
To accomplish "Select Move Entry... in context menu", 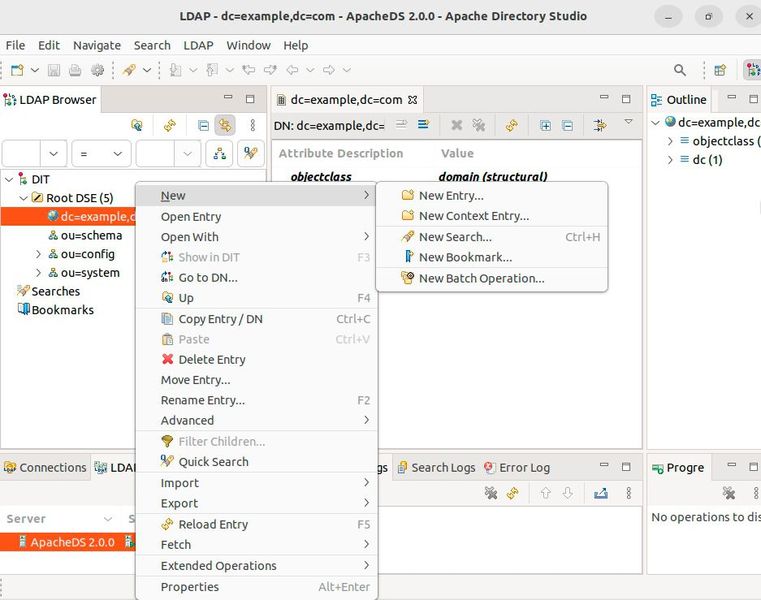I will [256, 380].
